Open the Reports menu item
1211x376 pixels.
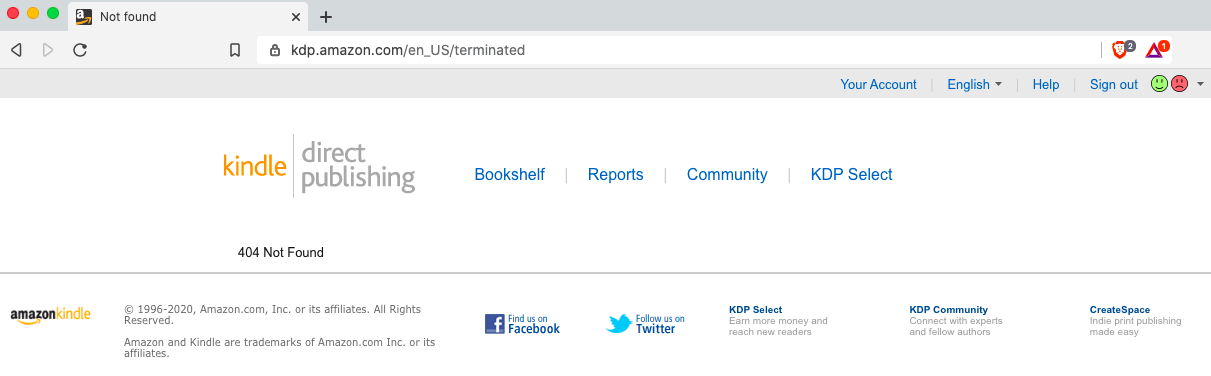pyautogui.click(x=616, y=174)
